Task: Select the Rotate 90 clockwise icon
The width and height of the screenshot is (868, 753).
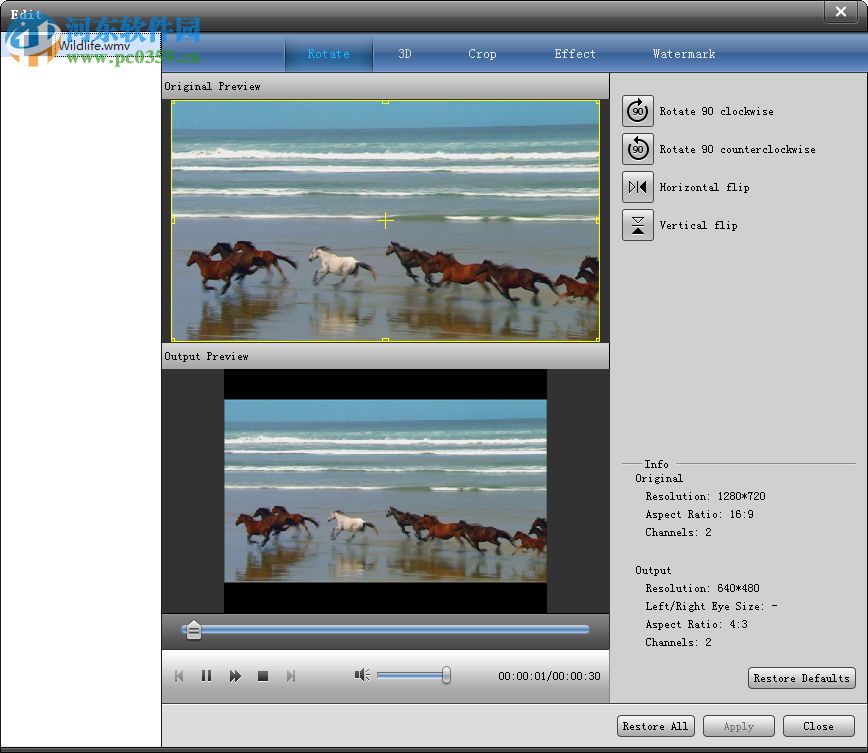Action: click(x=638, y=111)
